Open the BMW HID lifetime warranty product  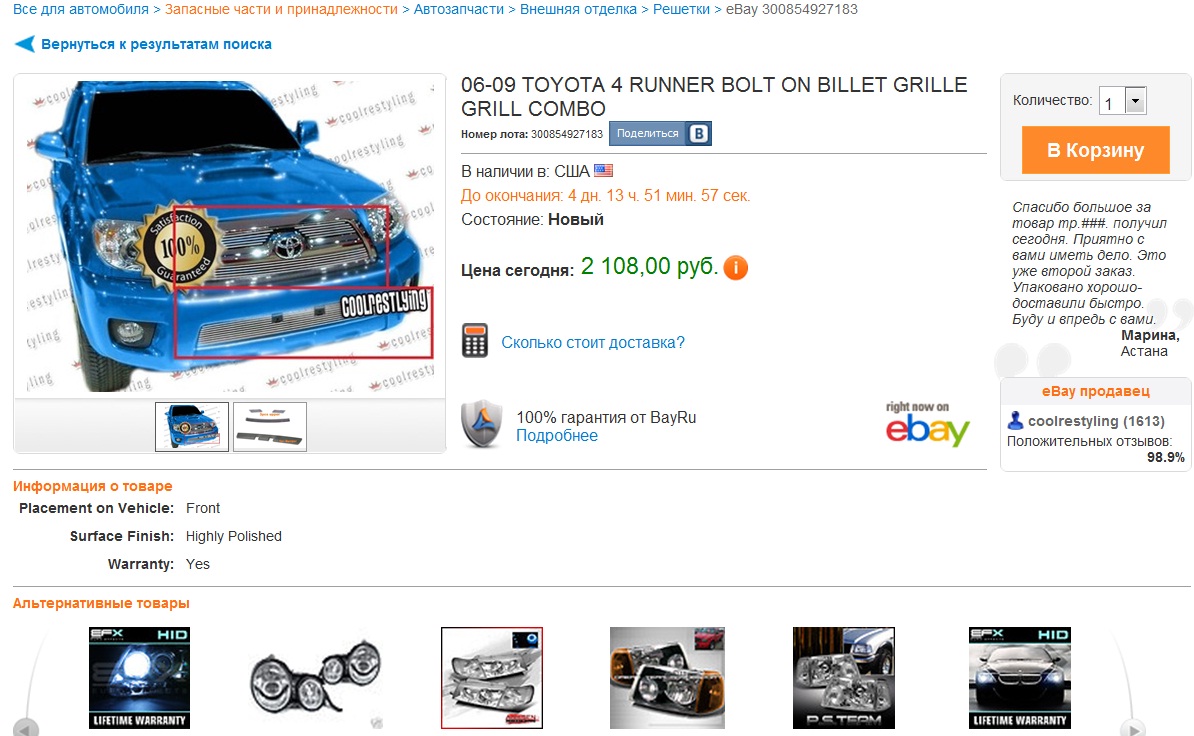click(x=1020, y=677)
